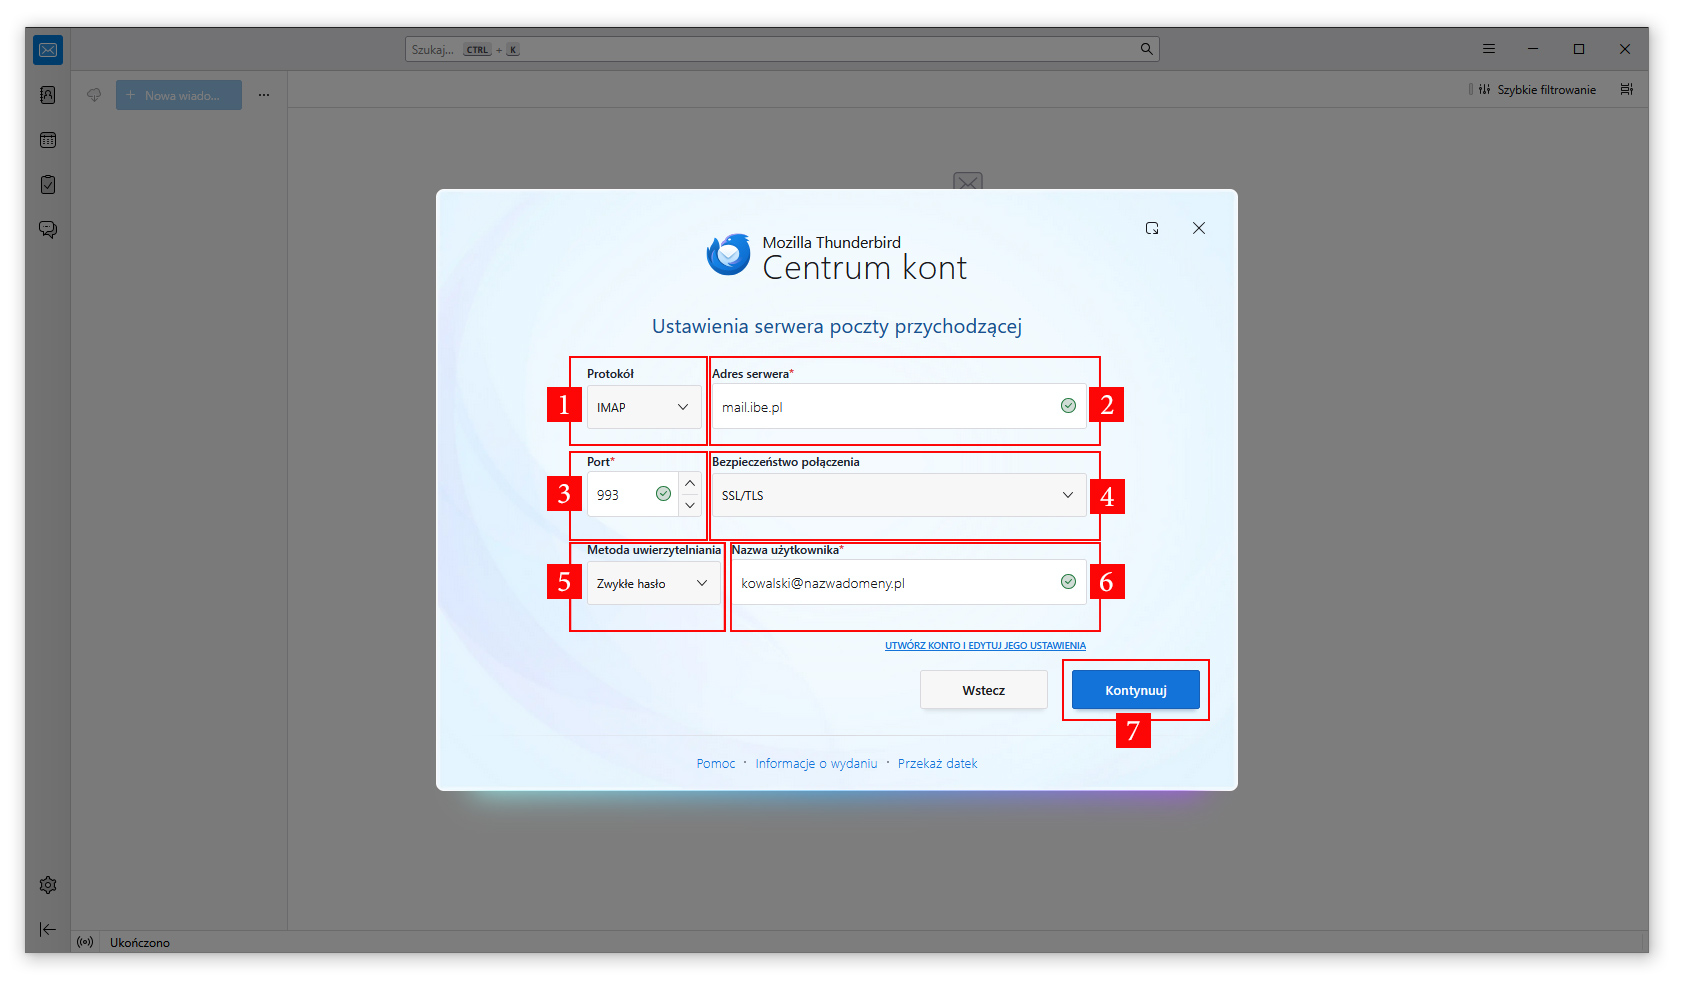Collapse the spaces toolbar with arrow icon
Viewport: 1685px width, 995px height.
coord(48,929)
